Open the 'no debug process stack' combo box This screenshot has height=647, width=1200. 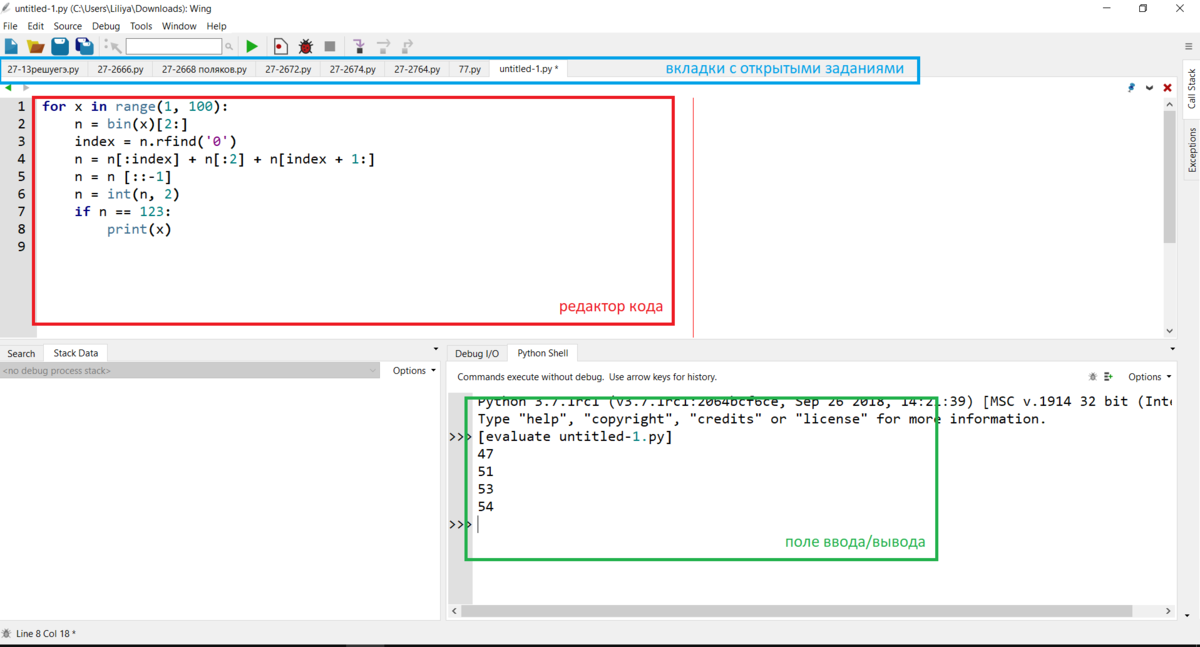pos(190,371)
